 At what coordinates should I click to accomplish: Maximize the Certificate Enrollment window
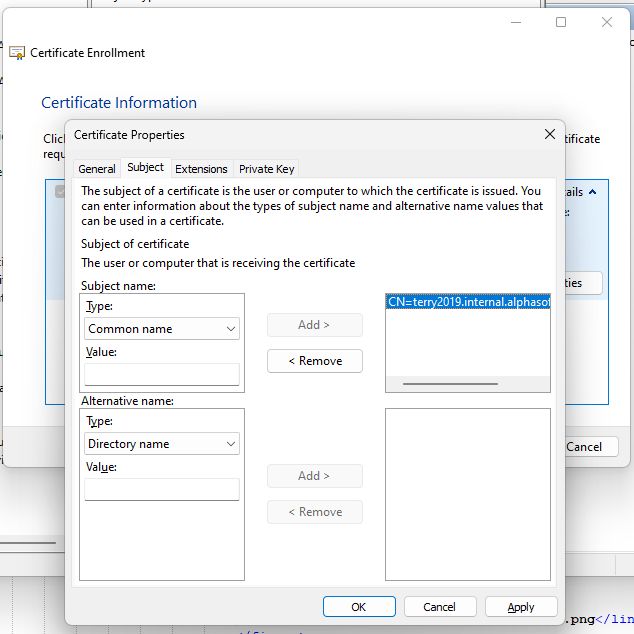point(561,22)
